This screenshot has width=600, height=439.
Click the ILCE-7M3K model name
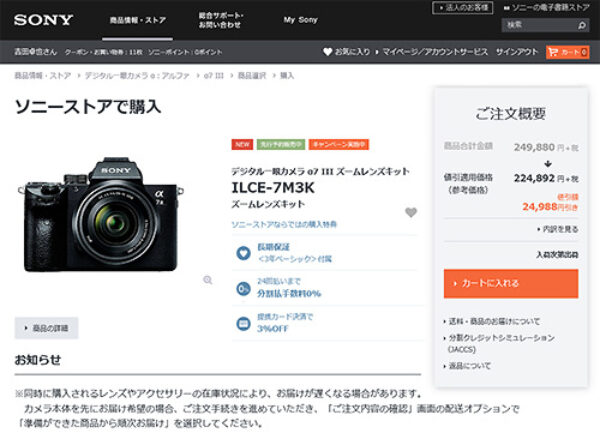coord(273,188)
